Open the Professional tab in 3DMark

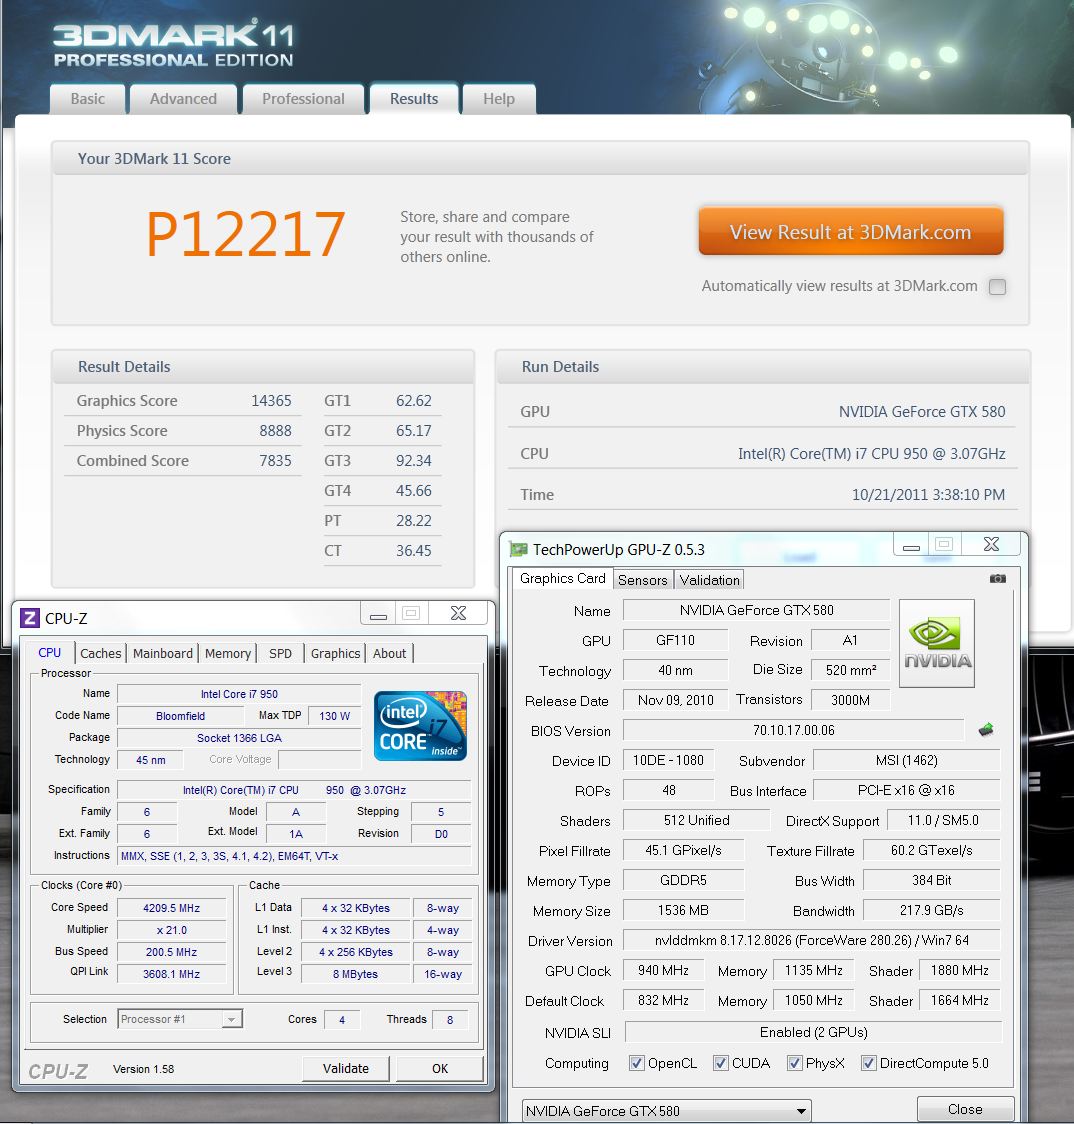click(303, 99)
